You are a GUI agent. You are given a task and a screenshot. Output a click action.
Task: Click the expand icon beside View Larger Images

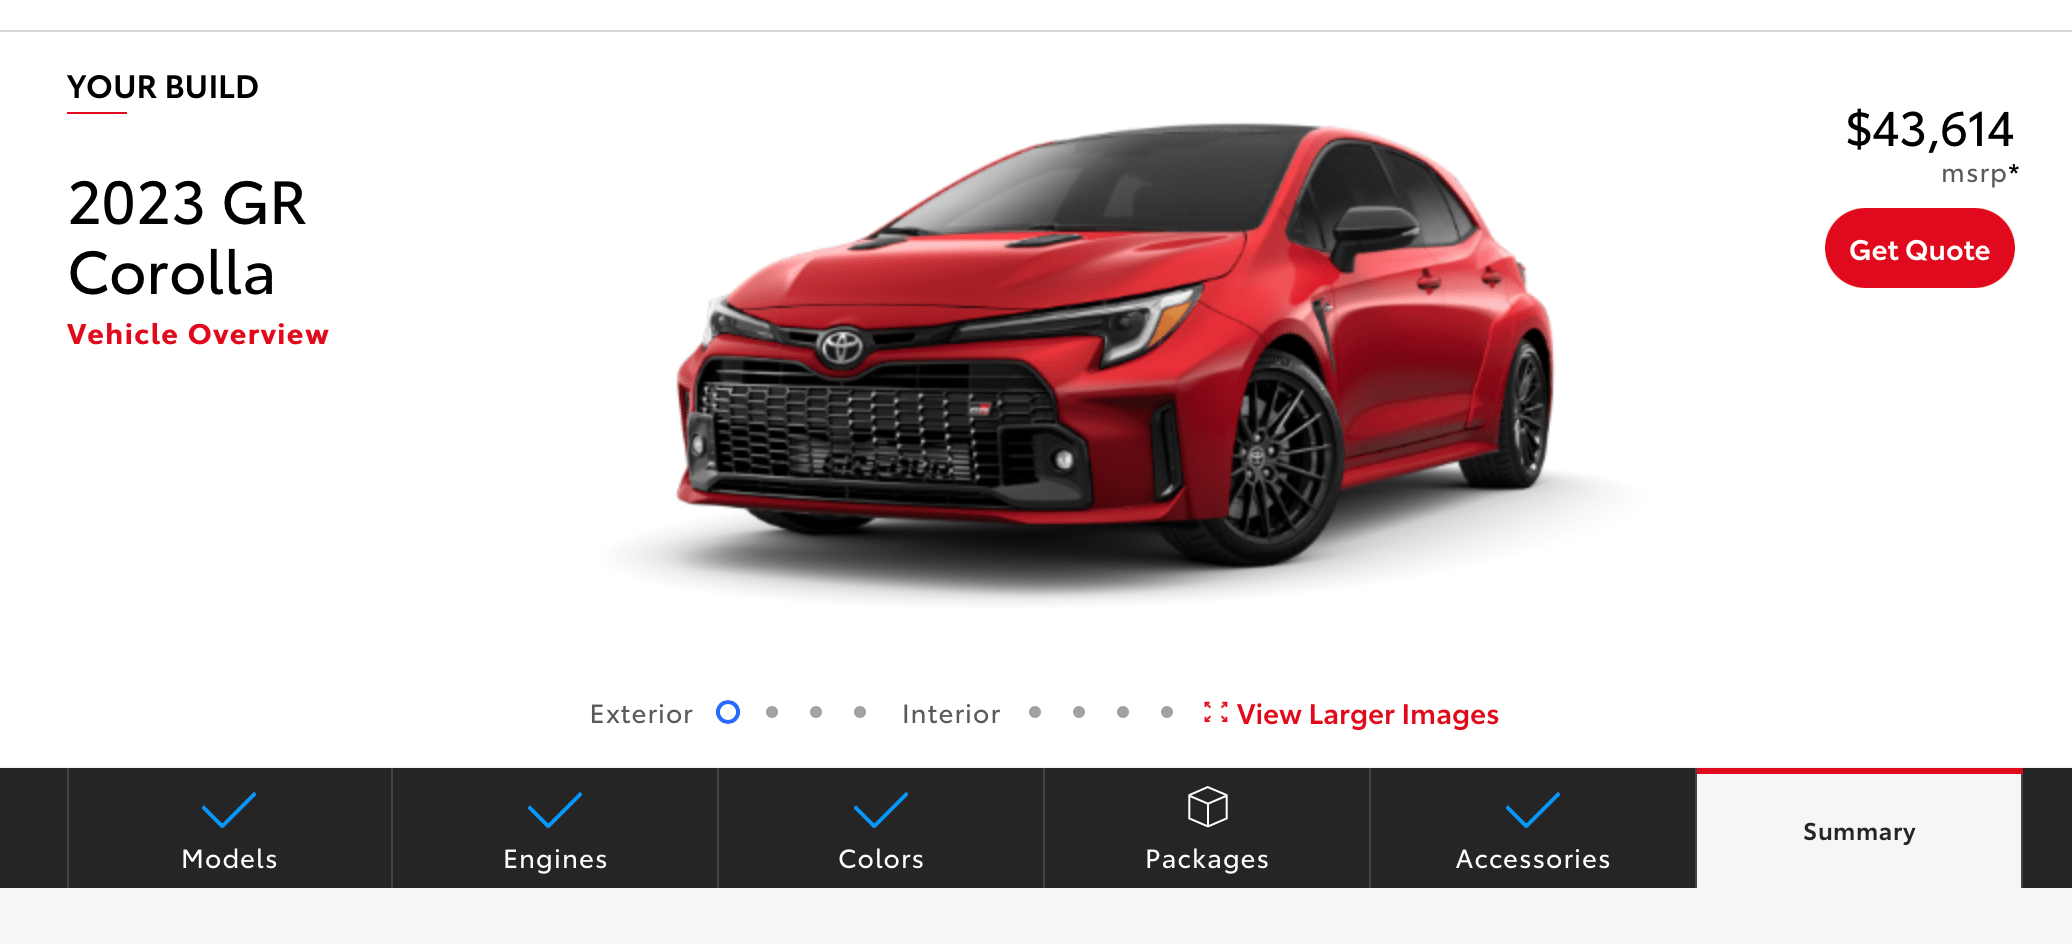(x=1215, y=713)
